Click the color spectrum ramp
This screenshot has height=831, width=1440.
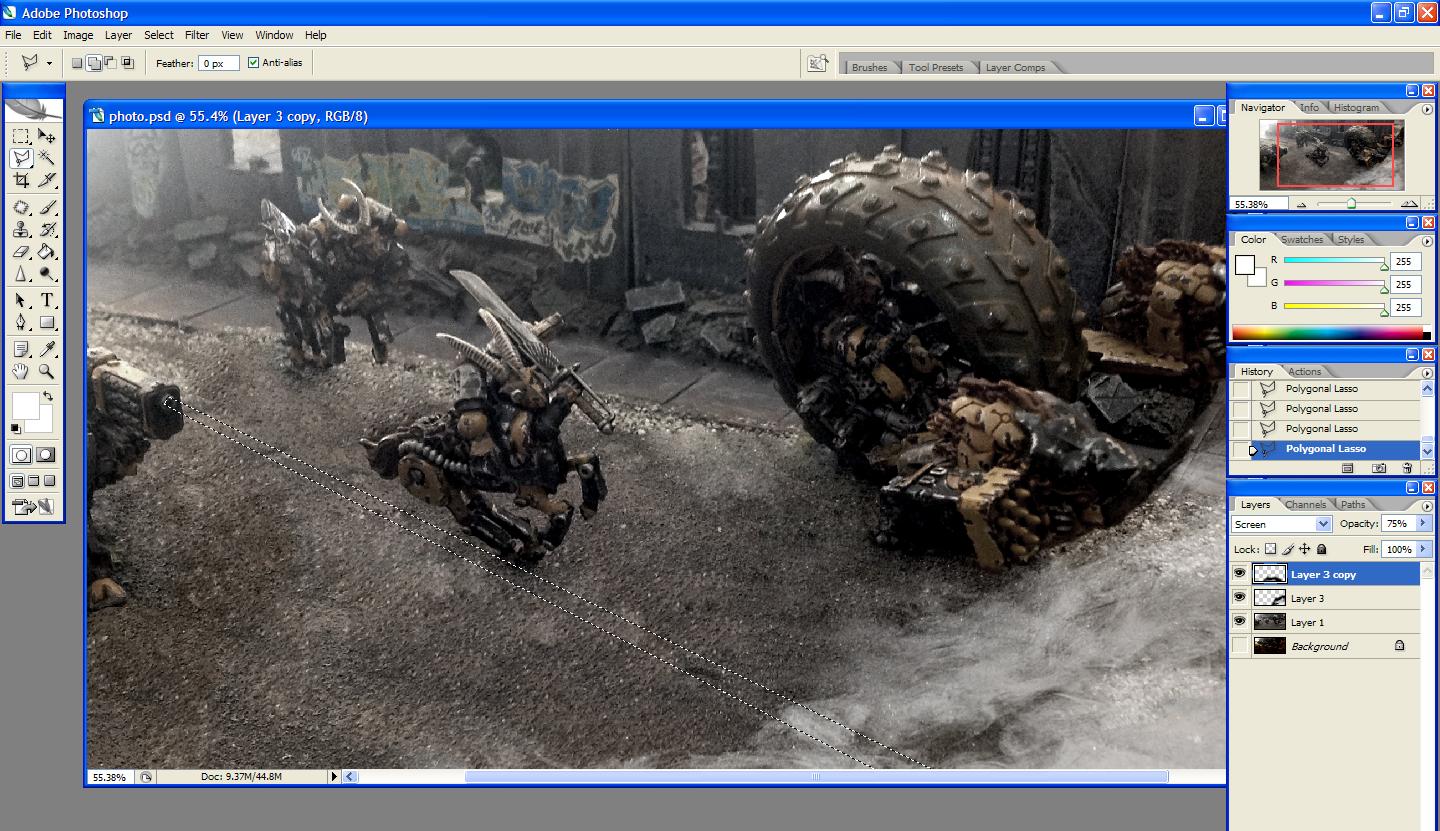pos(1331,333)
